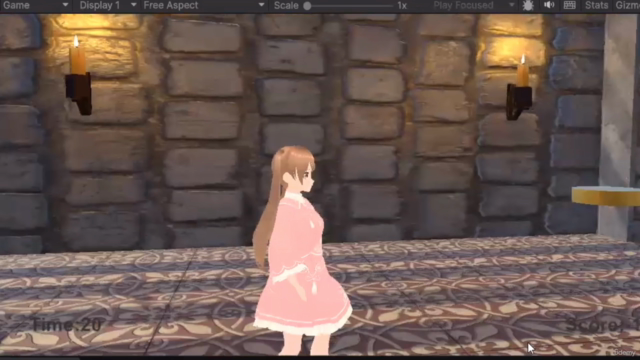
Task: Click the Time:20 text in game
Action: [x=67, y=325]
